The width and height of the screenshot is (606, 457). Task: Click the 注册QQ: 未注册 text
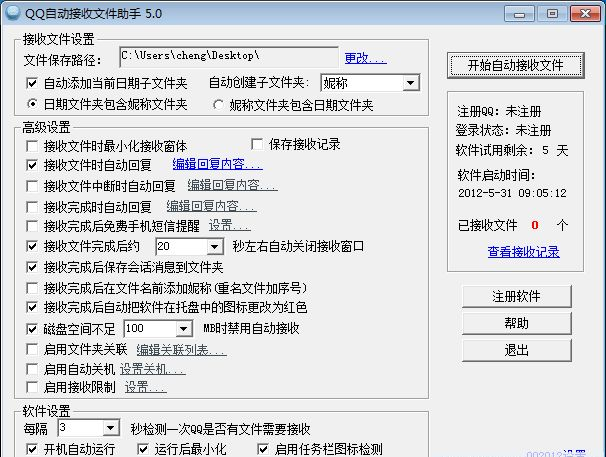click(x=499, y=111)
